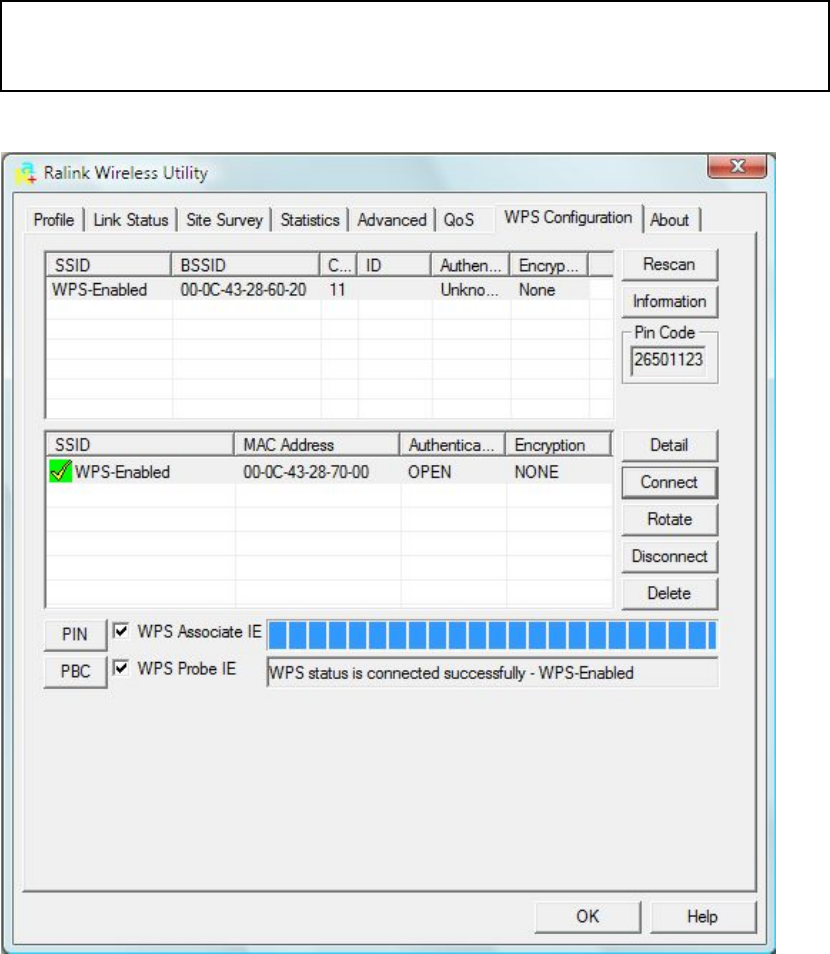Click the Disconnect button
The height and width of the screenshot is (954, 830).
pyautogui.click(x=669, y=556)
